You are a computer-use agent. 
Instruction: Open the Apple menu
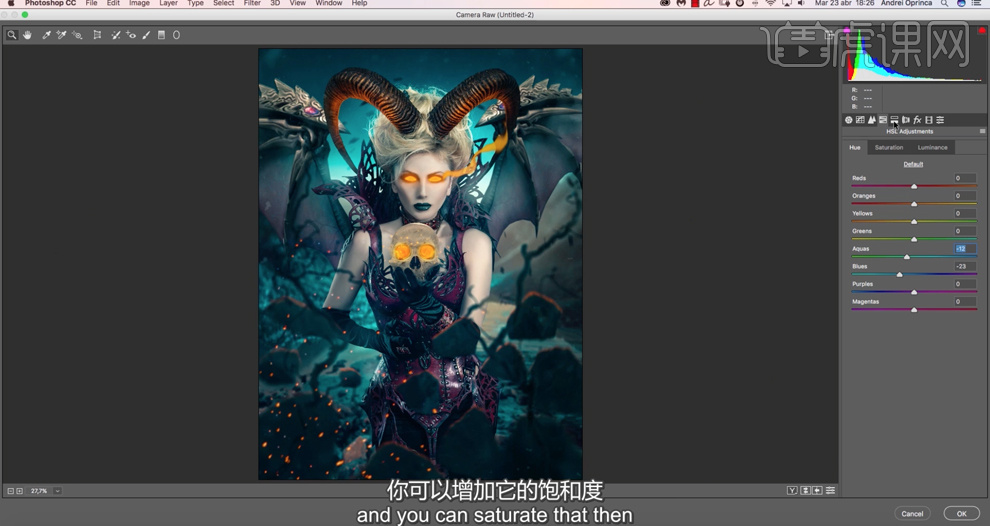click(x=11, y=3)
